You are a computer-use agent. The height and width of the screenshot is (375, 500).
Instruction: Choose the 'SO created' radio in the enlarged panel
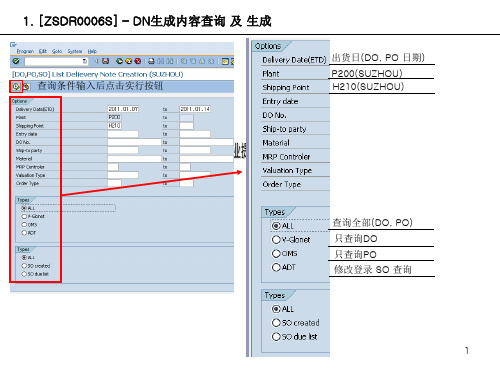(x=276, y=323)
